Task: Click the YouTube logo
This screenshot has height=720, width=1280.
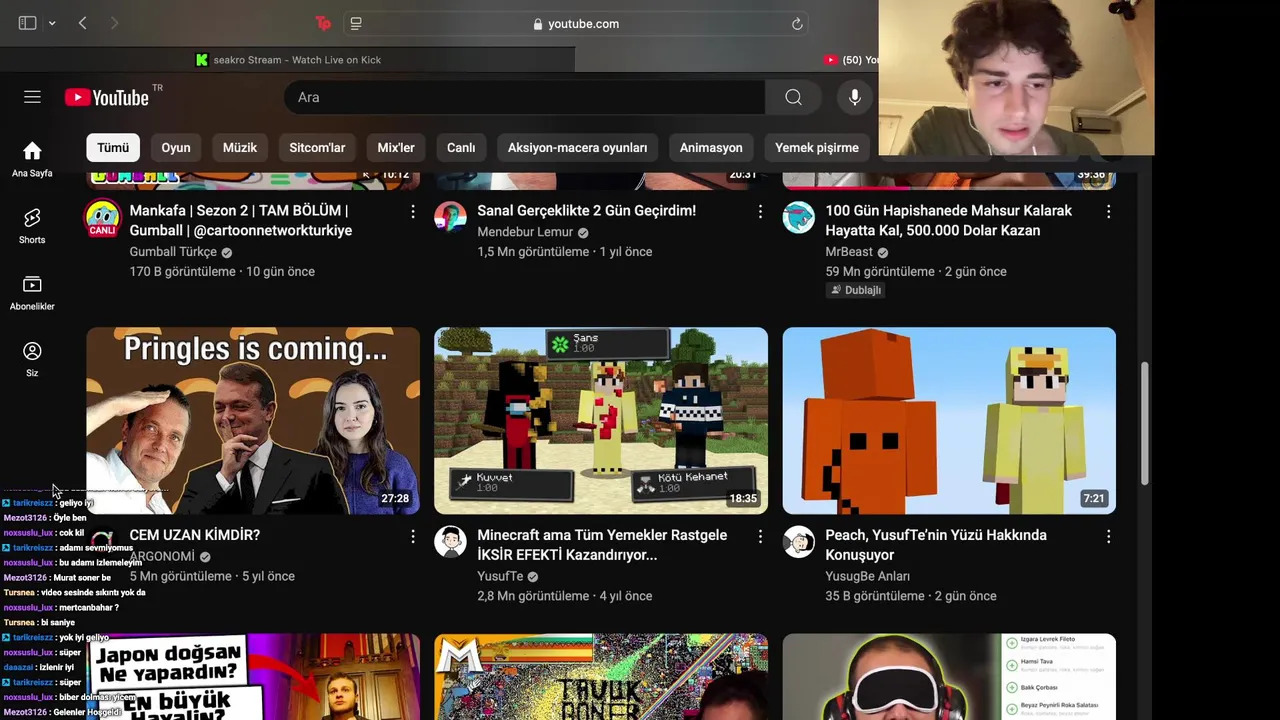Action: click(107, 97)
